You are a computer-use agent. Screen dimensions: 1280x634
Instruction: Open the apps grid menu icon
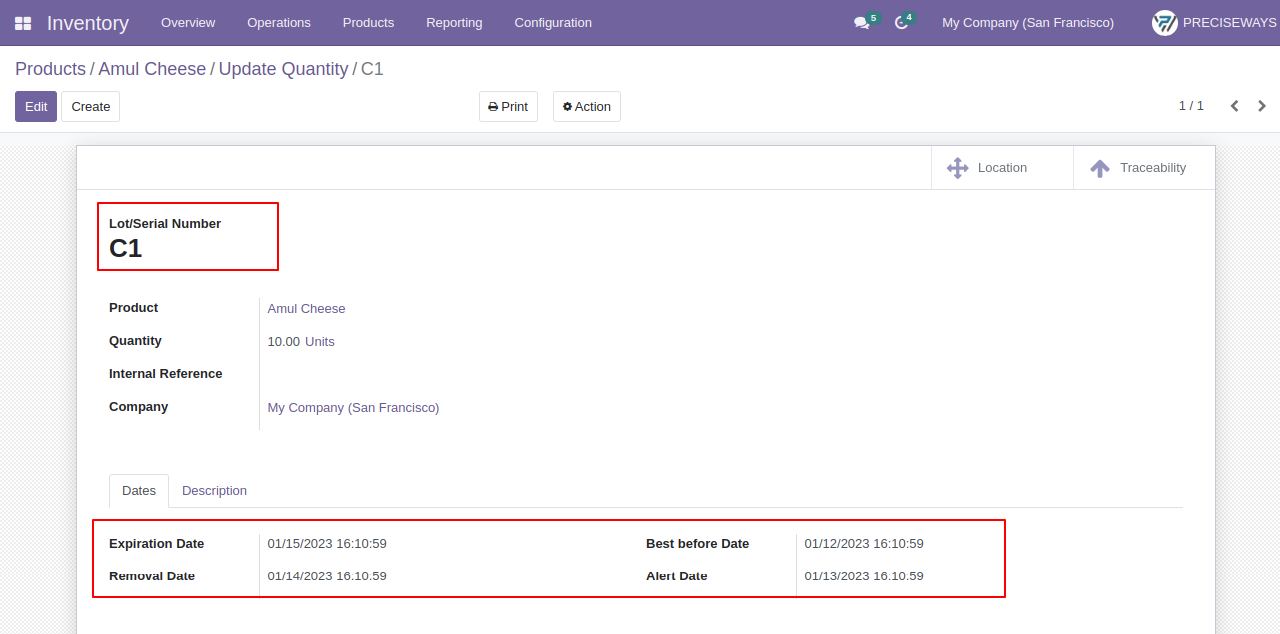click(x=23, y=23)
